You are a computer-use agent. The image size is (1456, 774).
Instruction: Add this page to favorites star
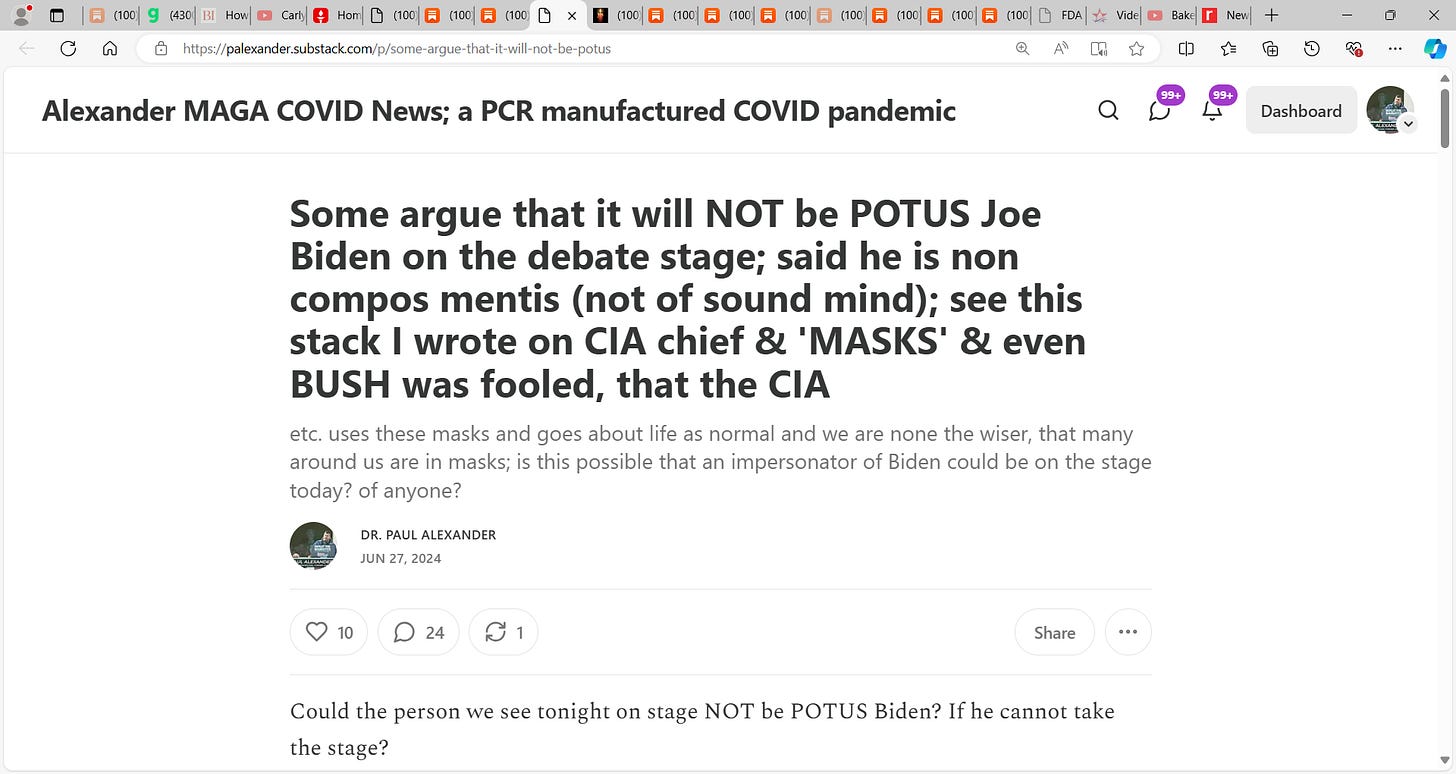coord(1136,48)
